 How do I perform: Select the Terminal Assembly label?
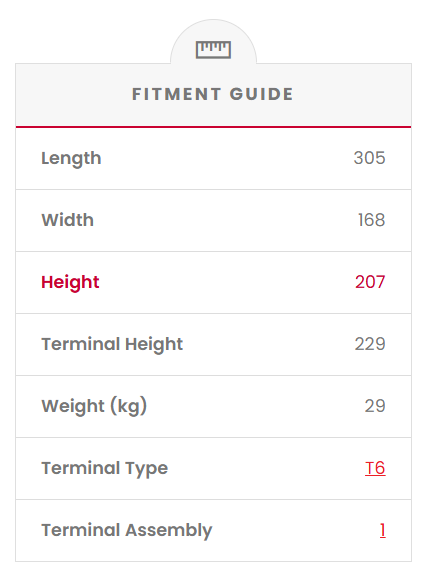(126, 531)
